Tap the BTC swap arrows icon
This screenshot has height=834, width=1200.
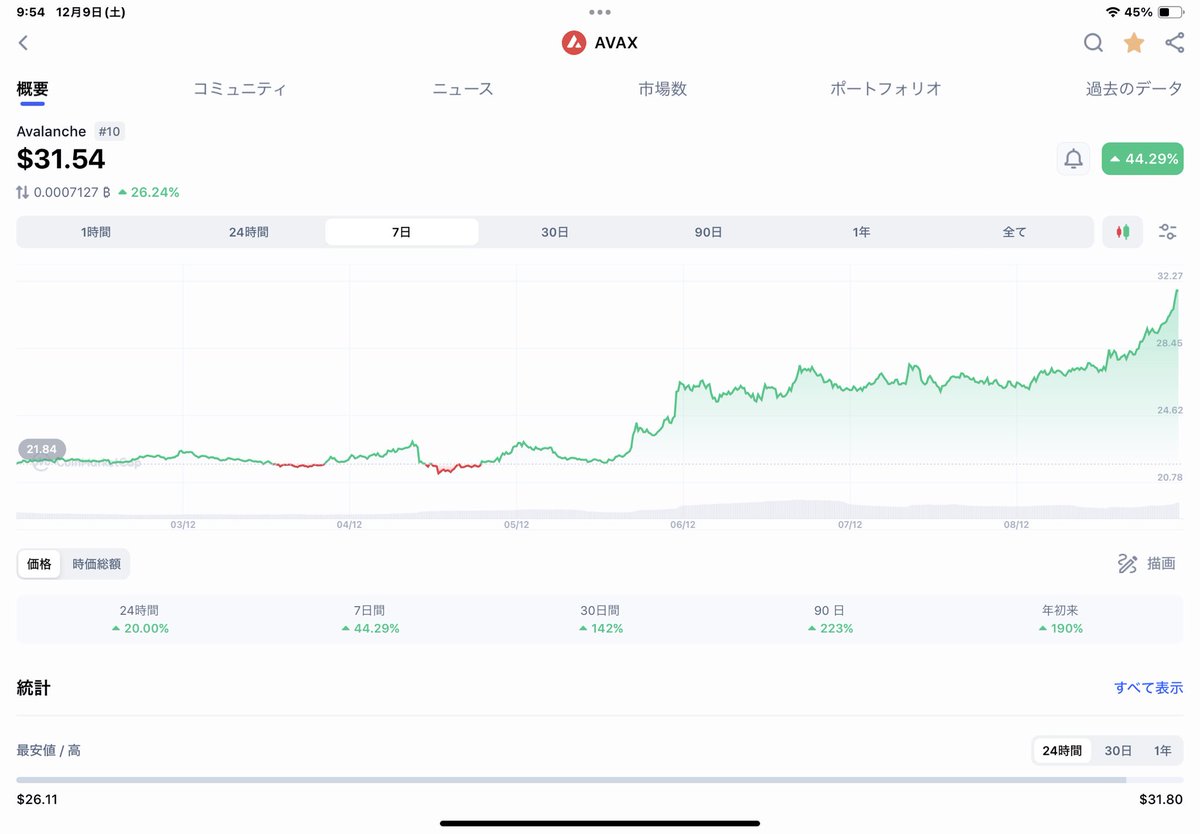tap(23, 192)
